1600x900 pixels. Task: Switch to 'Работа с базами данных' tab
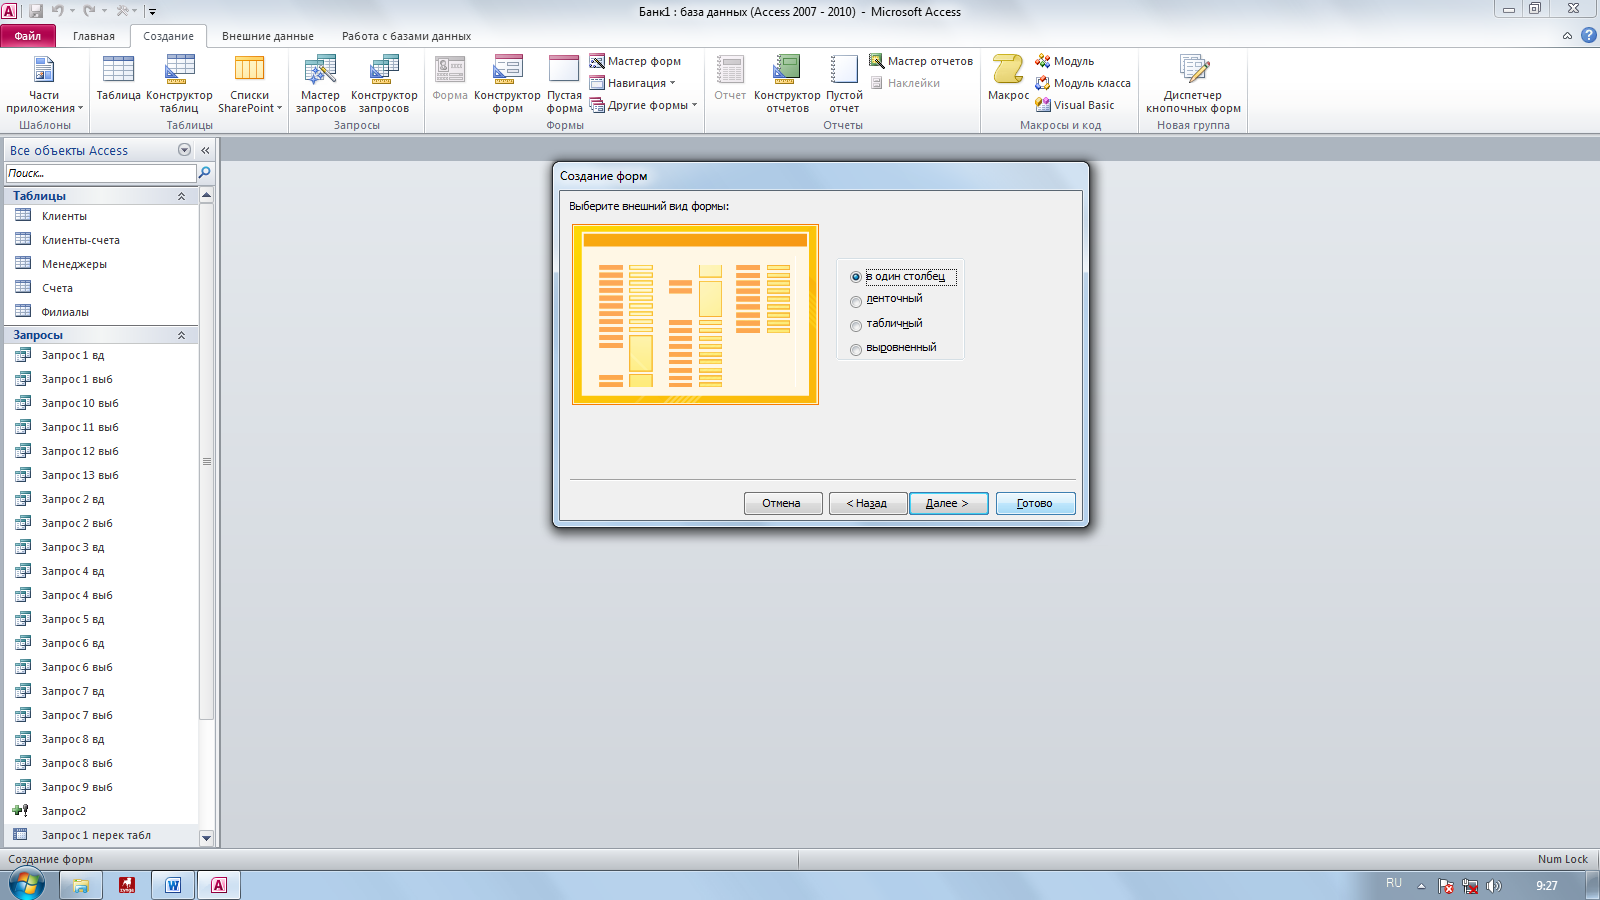[406, 36]
